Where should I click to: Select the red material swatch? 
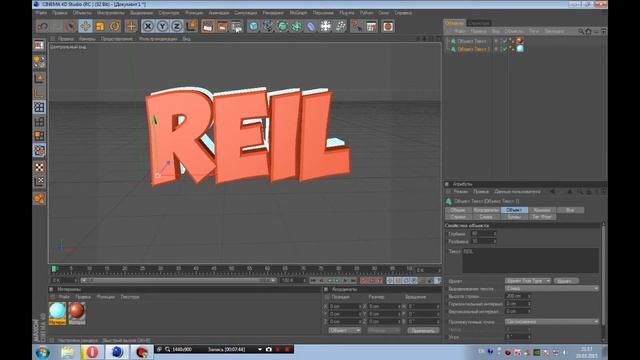77,313
